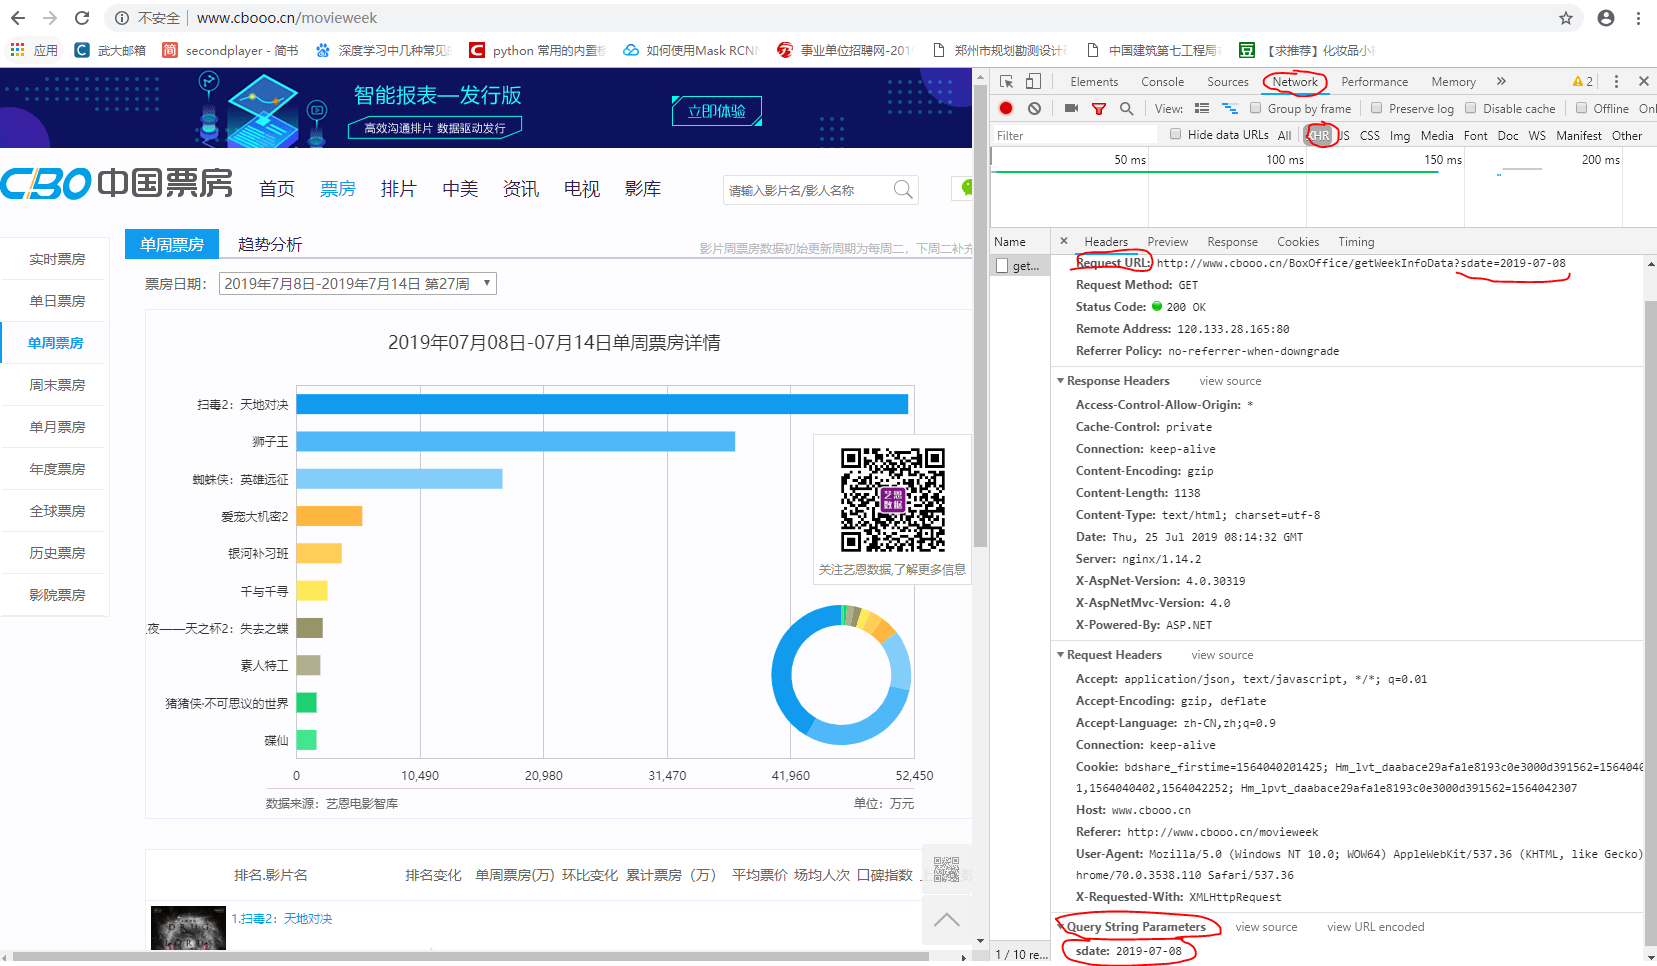Open 年度票房 in left sidebar

pos(57,469)
